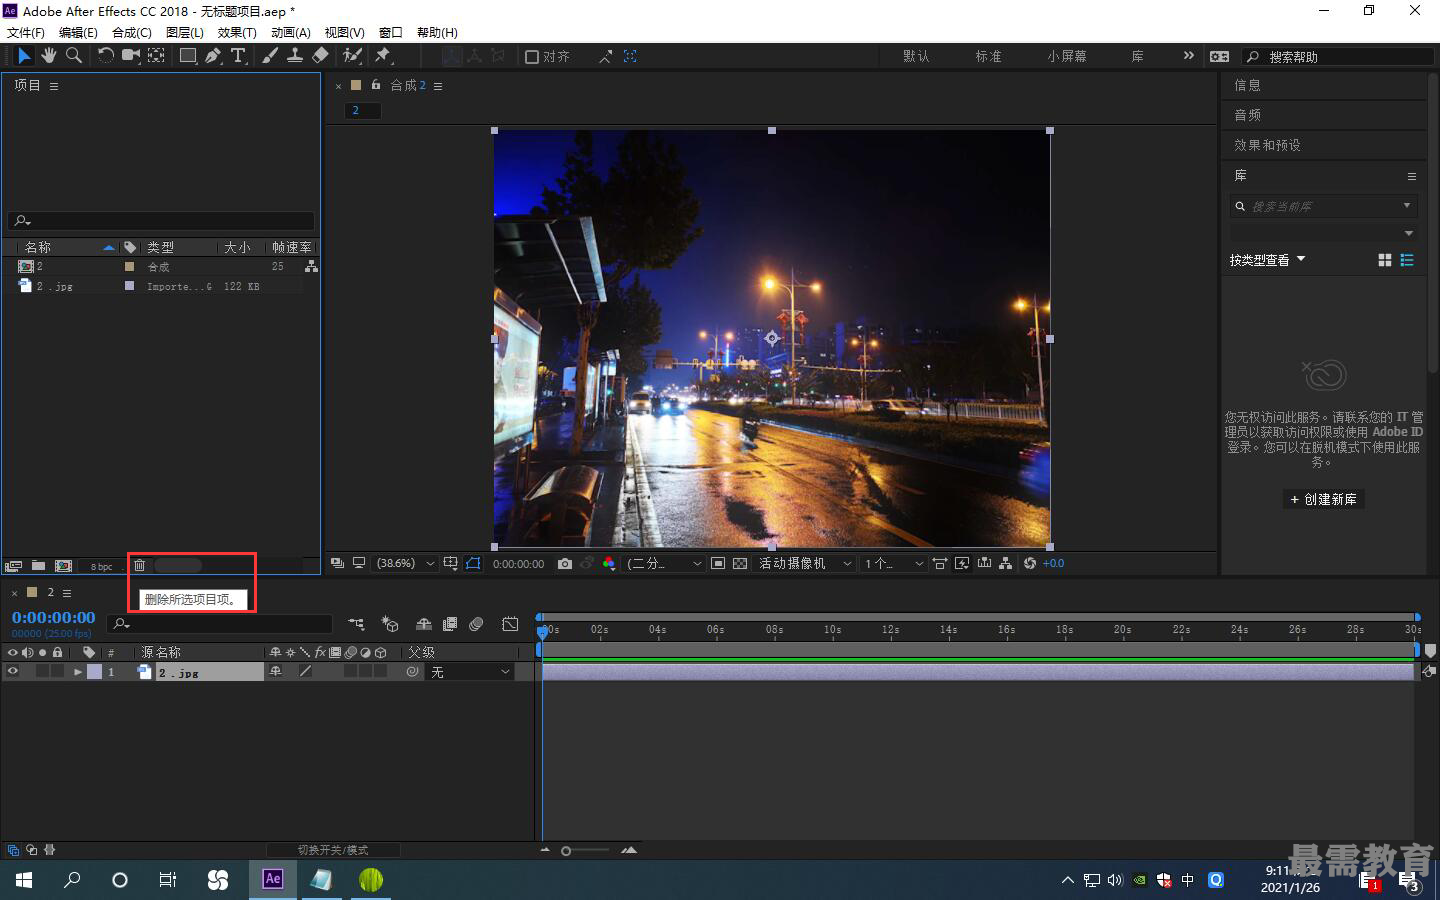Hide the 2.jpg layer with eye switch

[x=13, y=672]
